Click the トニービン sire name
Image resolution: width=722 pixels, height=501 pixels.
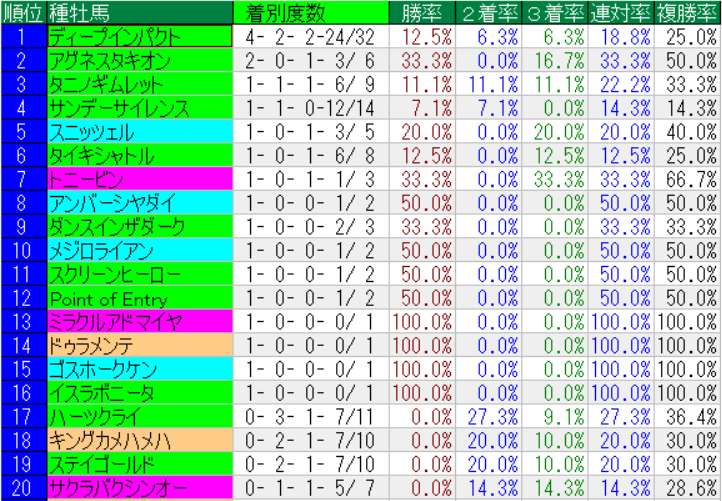pyautogui.click(x=140, y=179)
